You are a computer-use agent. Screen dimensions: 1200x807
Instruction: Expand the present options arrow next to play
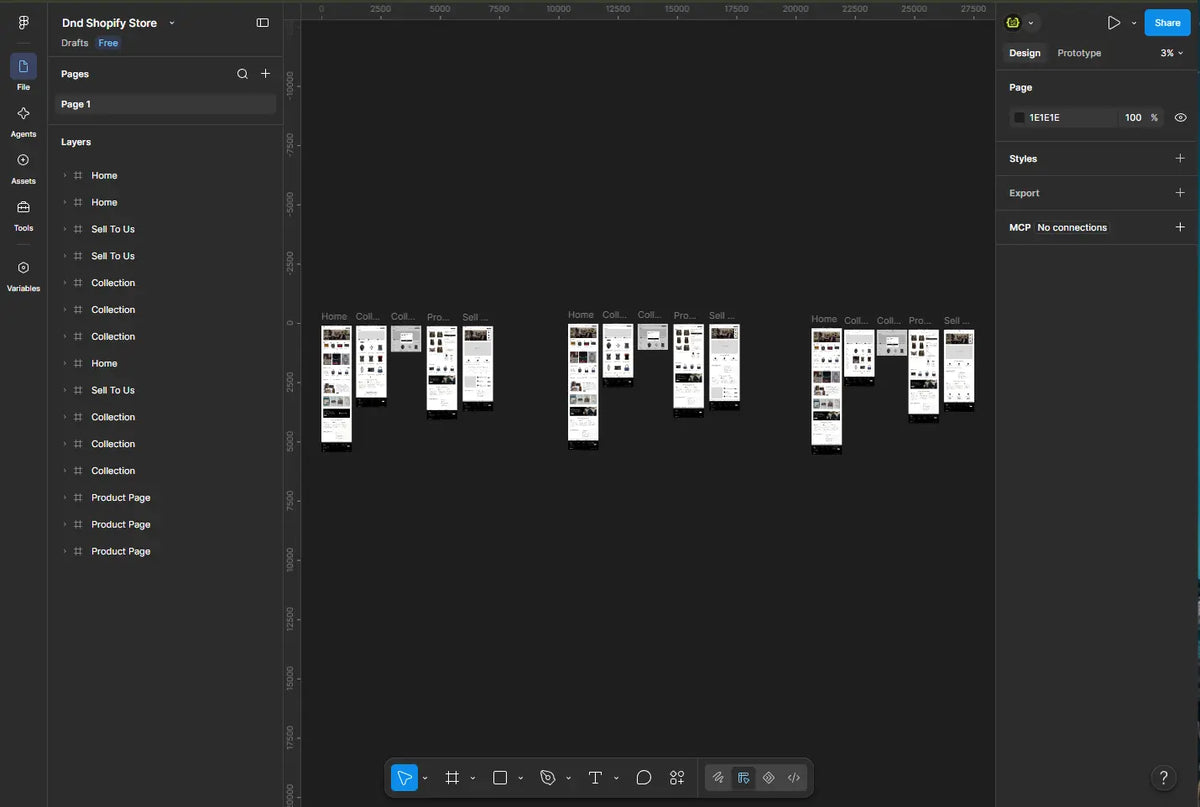(x=1134, y=23)
